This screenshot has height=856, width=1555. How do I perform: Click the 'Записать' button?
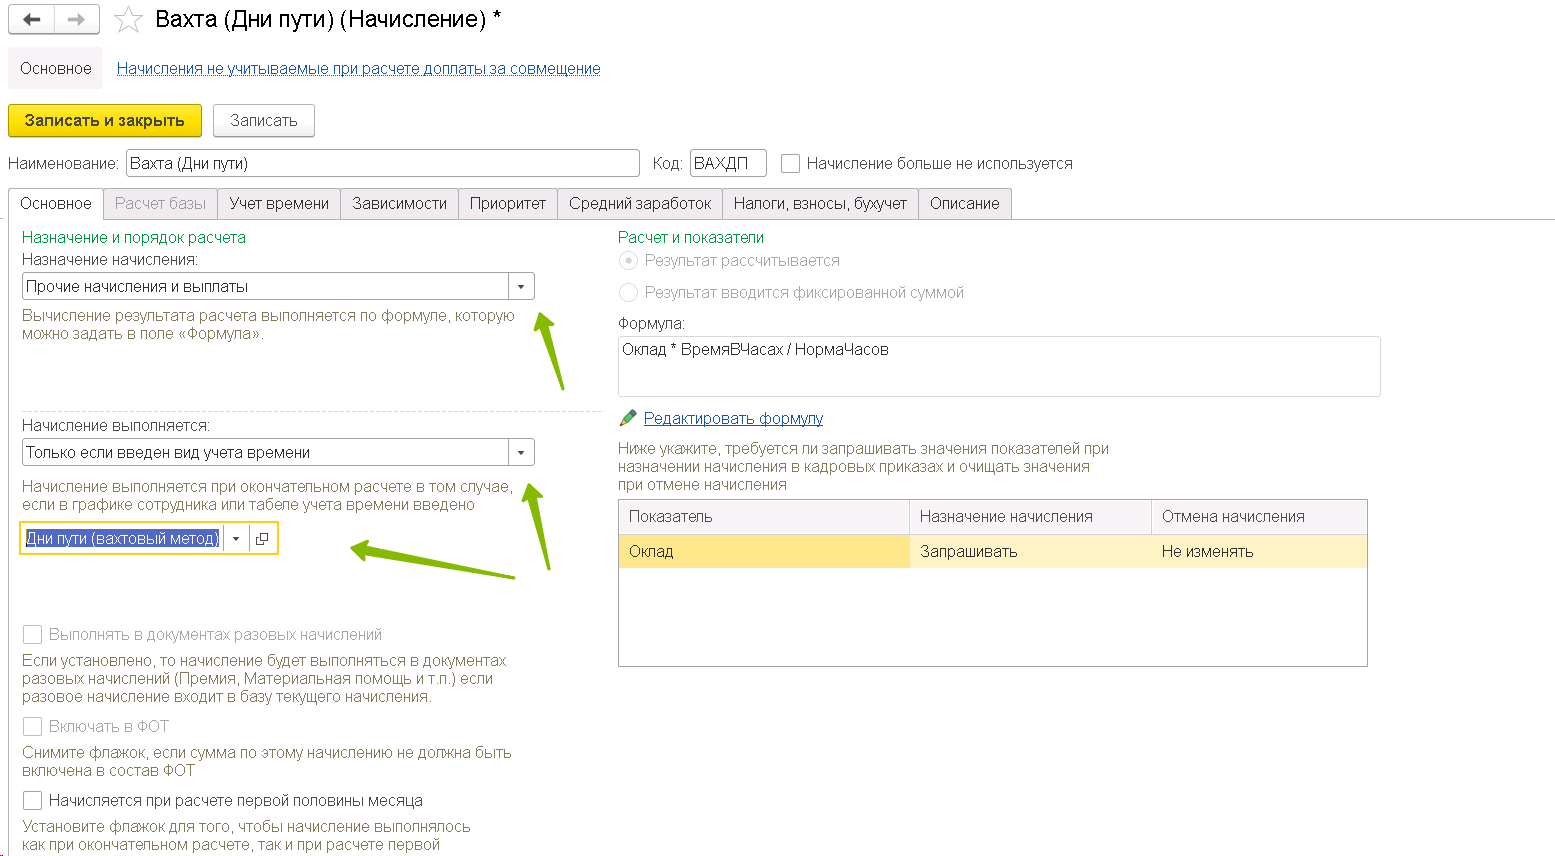coord(263,120)
